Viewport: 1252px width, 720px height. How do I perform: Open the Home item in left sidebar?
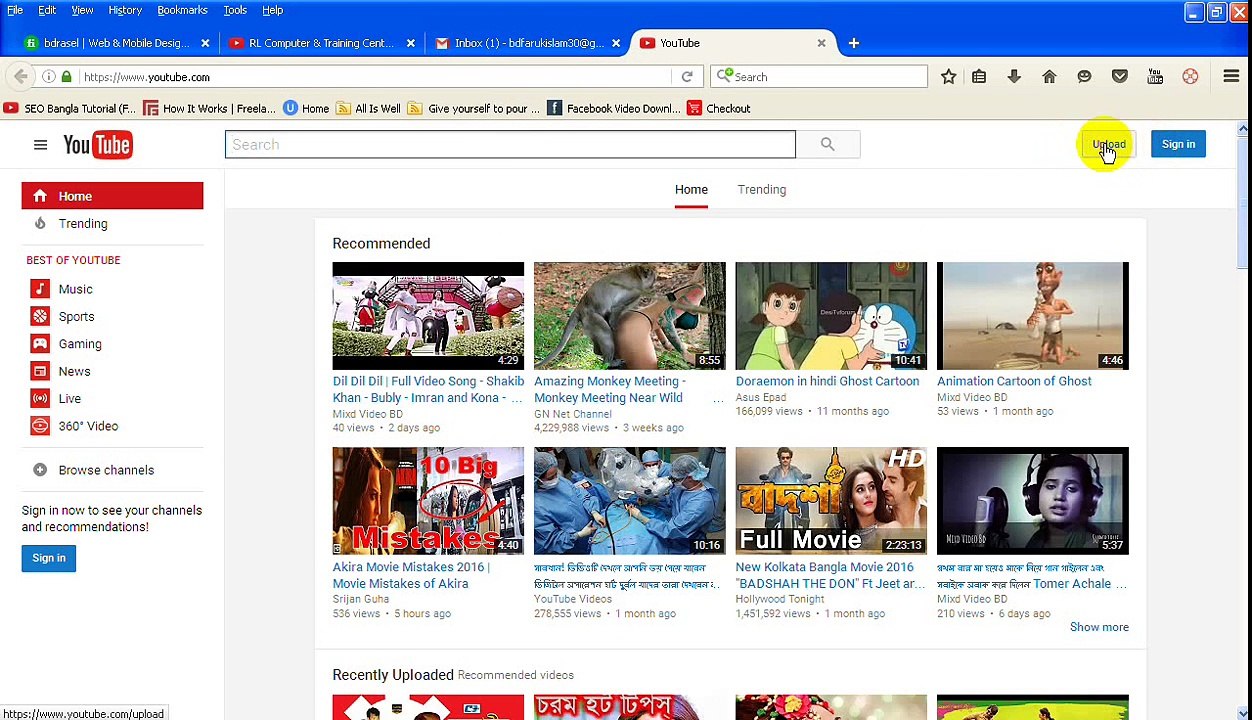(112, 196)
